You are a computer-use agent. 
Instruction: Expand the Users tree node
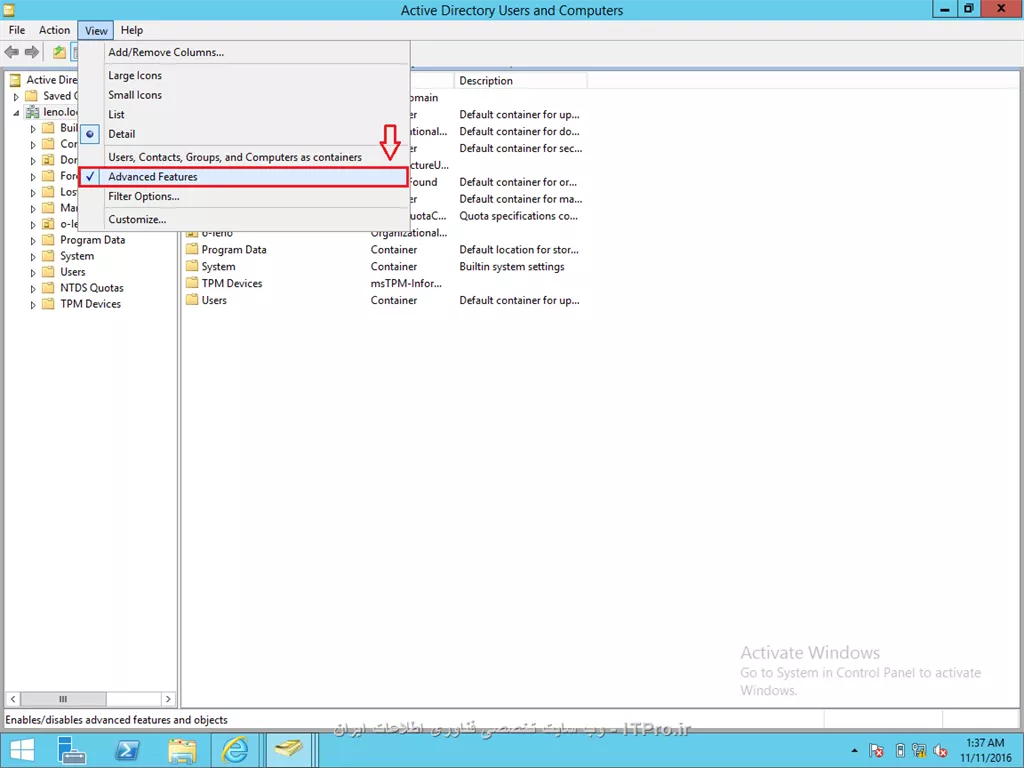pyautogui.click(x=33, y=272)
